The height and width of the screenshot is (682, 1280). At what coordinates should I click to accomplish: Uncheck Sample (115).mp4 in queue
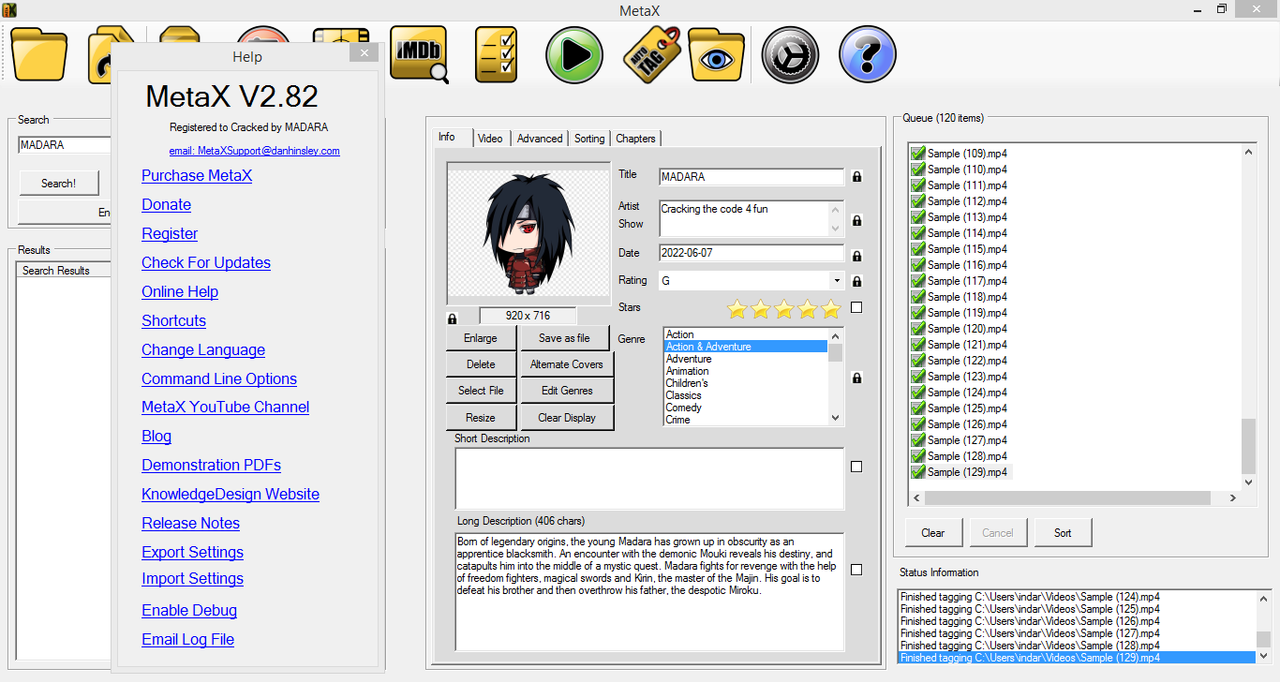coord(918,249)
